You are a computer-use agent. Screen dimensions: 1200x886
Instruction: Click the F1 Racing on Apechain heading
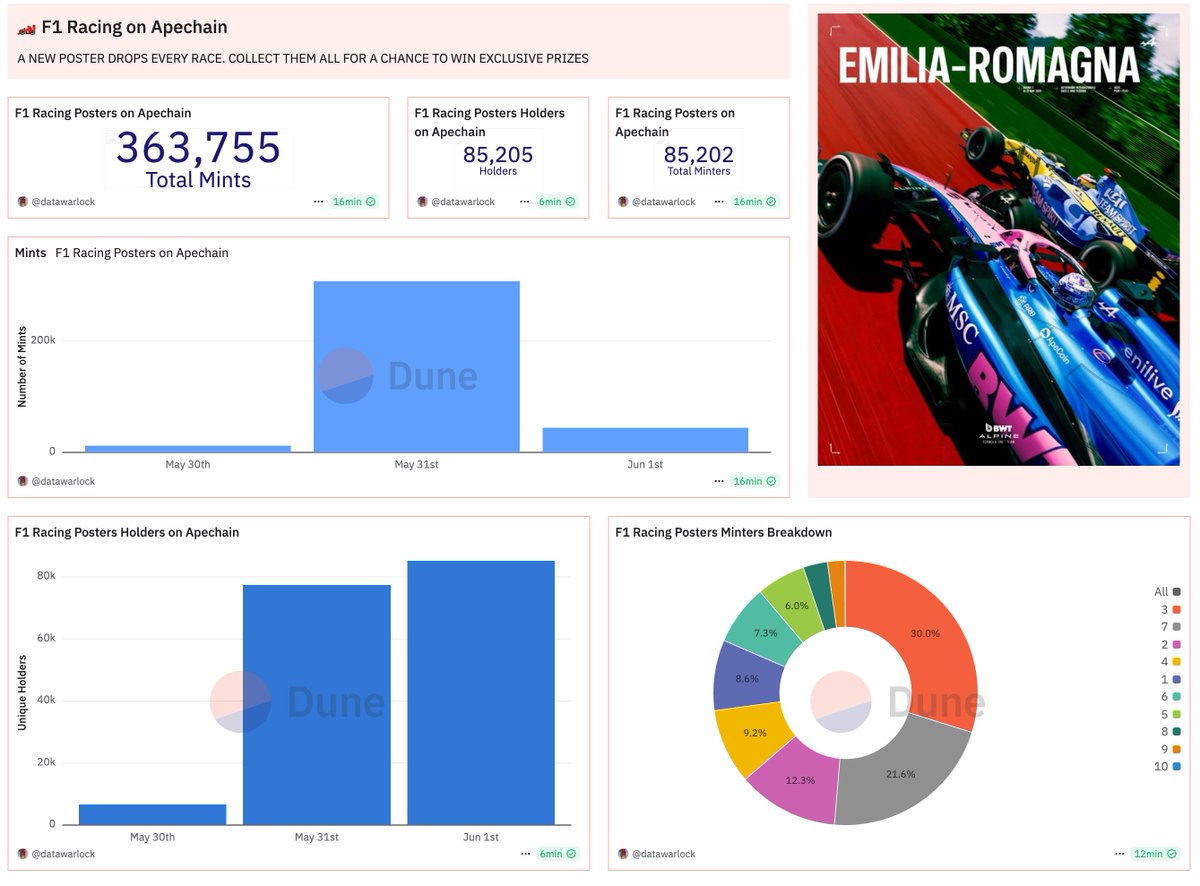tap(134, 28)
